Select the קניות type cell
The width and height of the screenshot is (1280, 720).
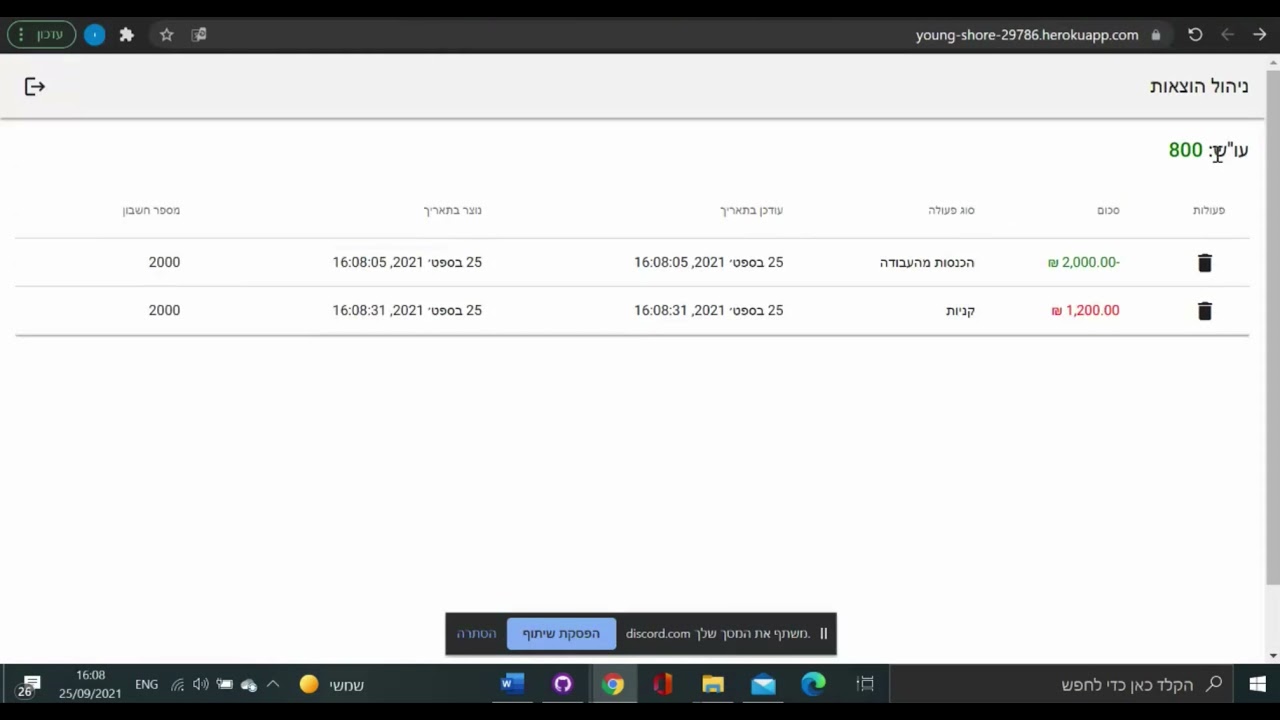pos(960,311)
